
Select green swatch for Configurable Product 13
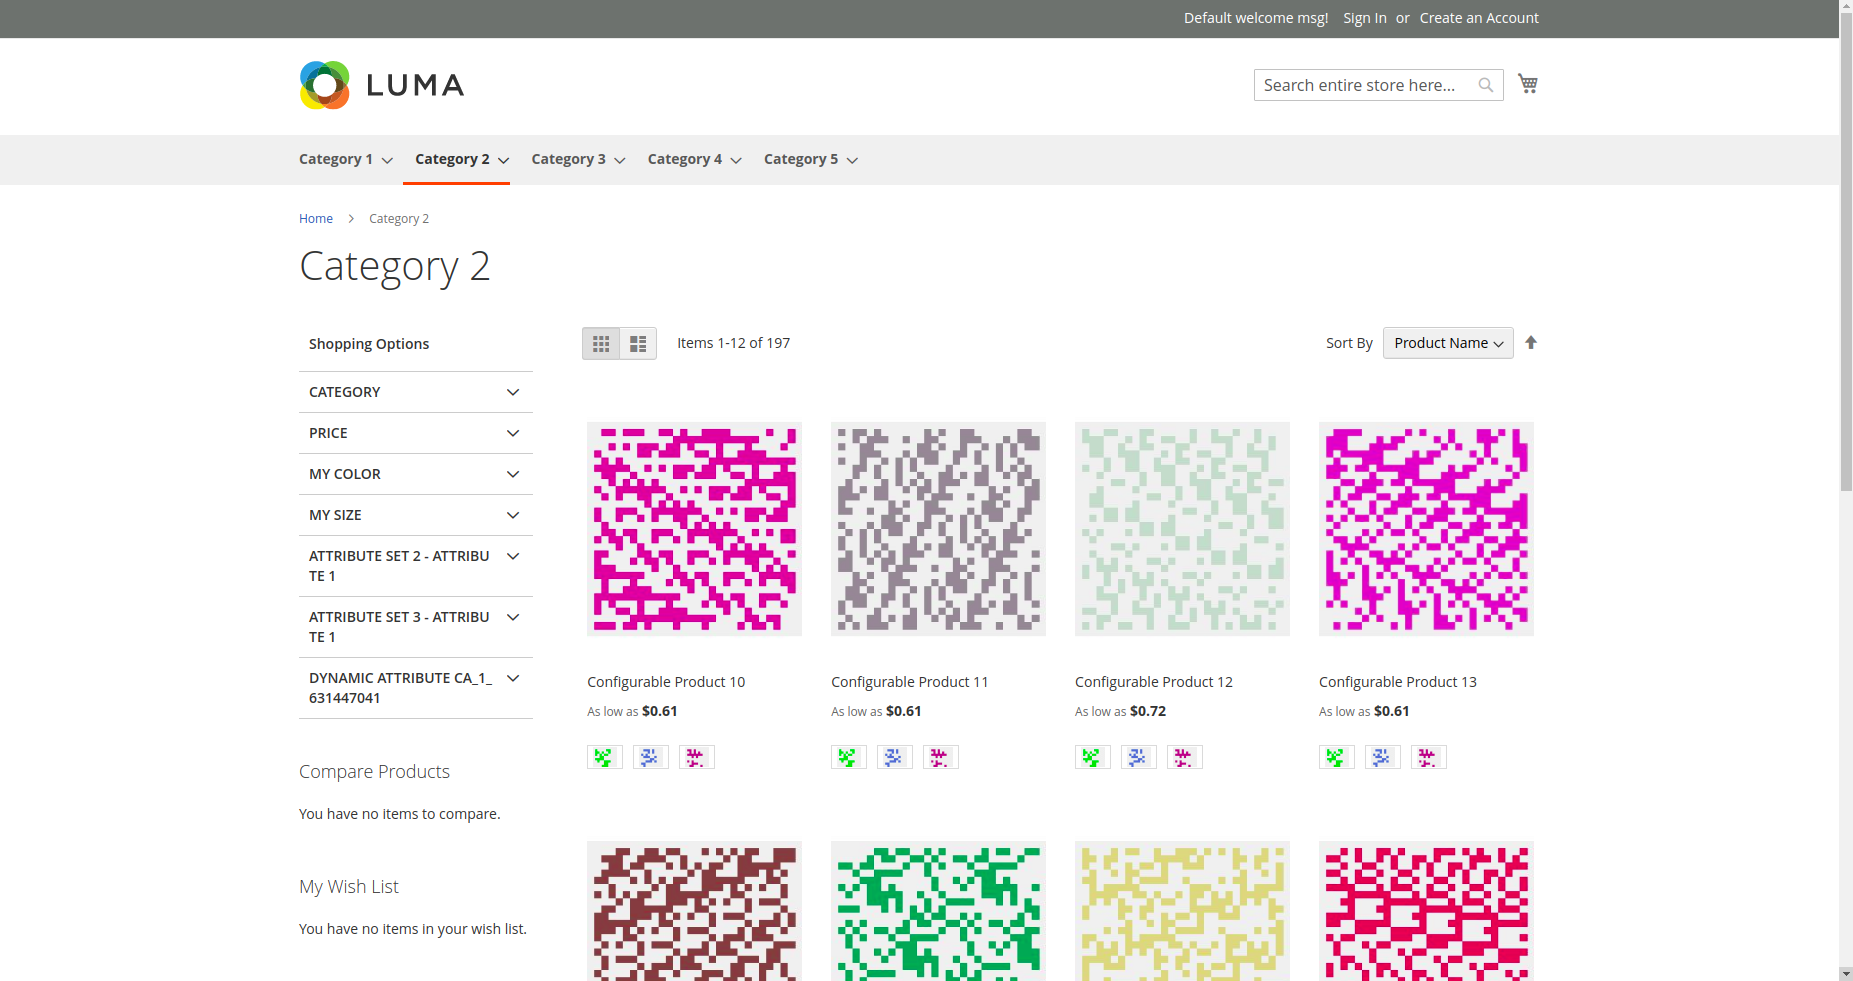pos(1337,757)
